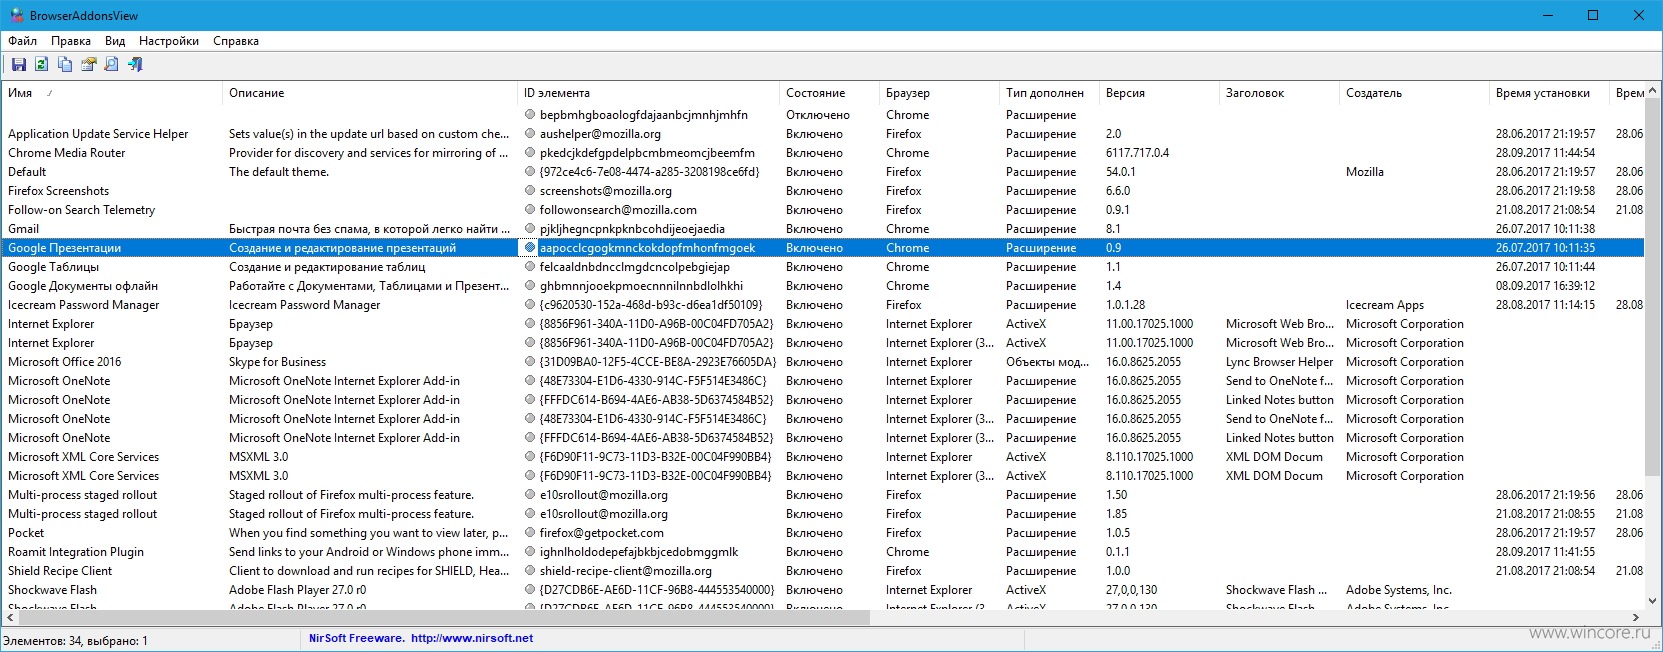
Task: Click the Adobe Systems, Inc. creator cell
Action: pyautogui.click(x=1399, y=590)
